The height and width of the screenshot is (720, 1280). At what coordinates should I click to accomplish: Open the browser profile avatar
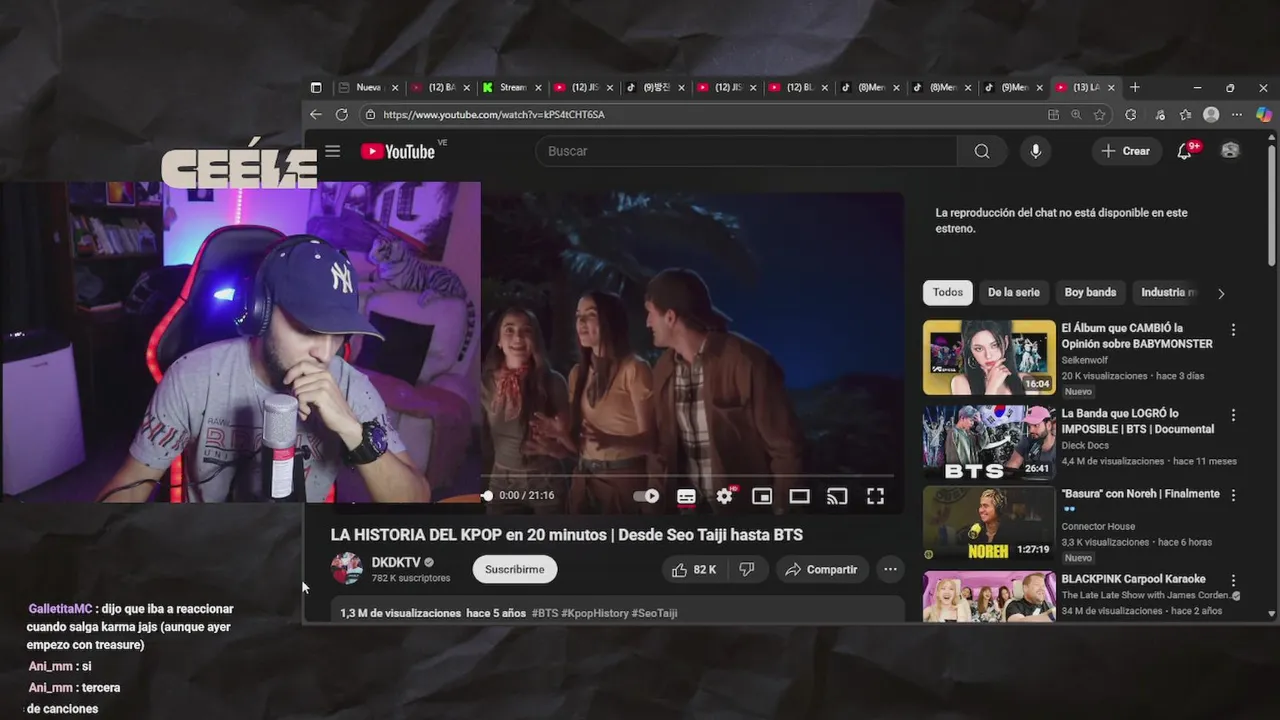1211,115
